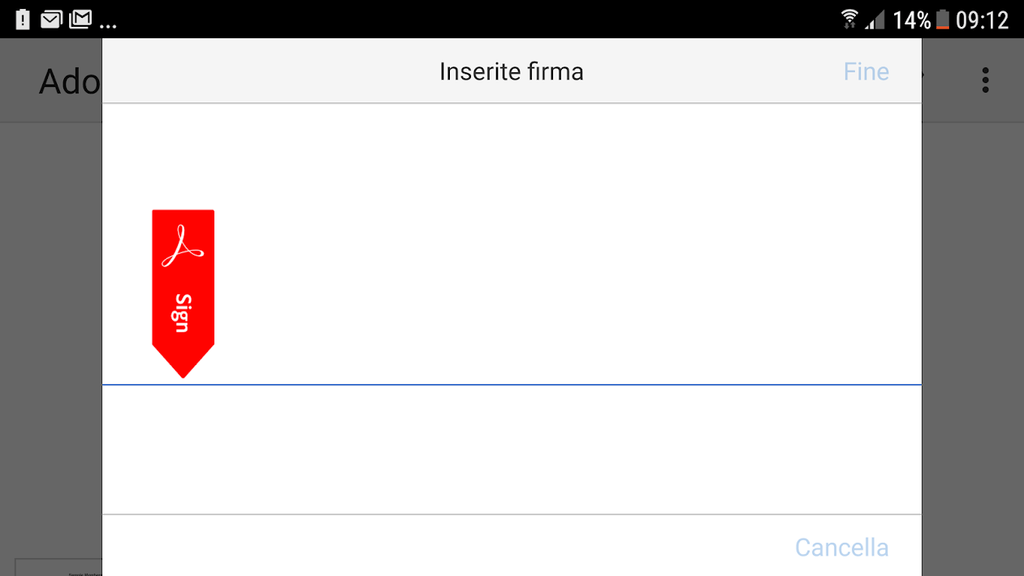Tap Fine to confirm the signature
This screenshot has height=576, width=1024.
[x=865, y=72]
